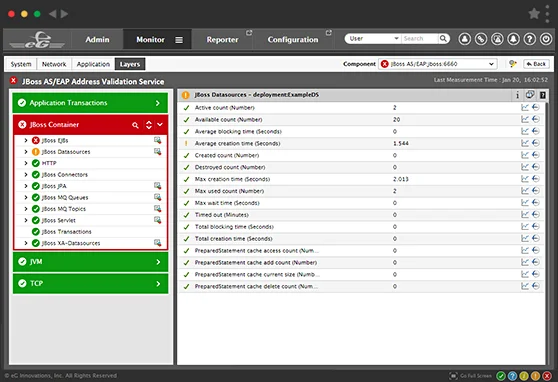558x382 pixels.
Task: Open graph for Active count measure
Action: pos(525,108)
